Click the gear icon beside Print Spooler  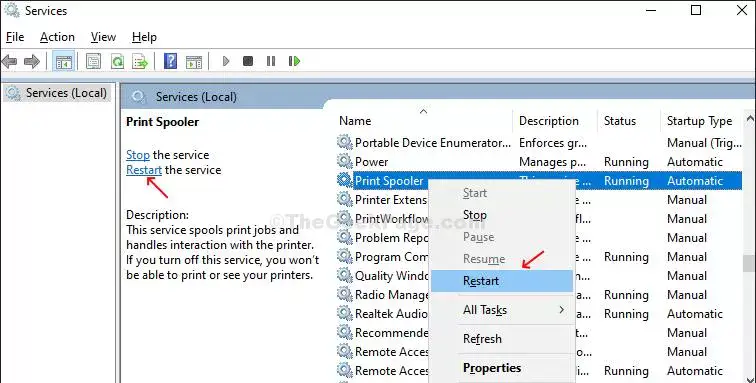coord(344,180)
